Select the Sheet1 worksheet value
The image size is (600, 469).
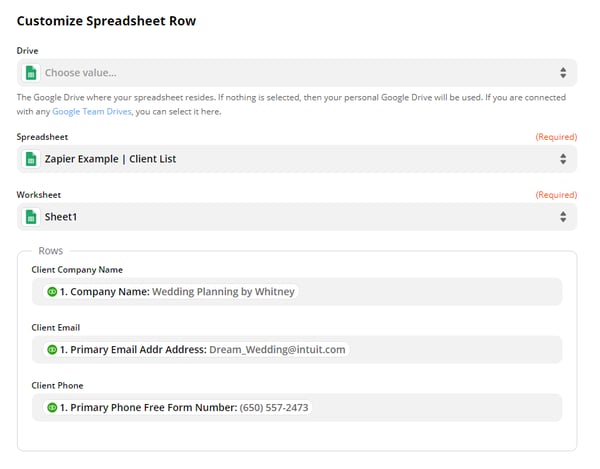tap(61, 217)
